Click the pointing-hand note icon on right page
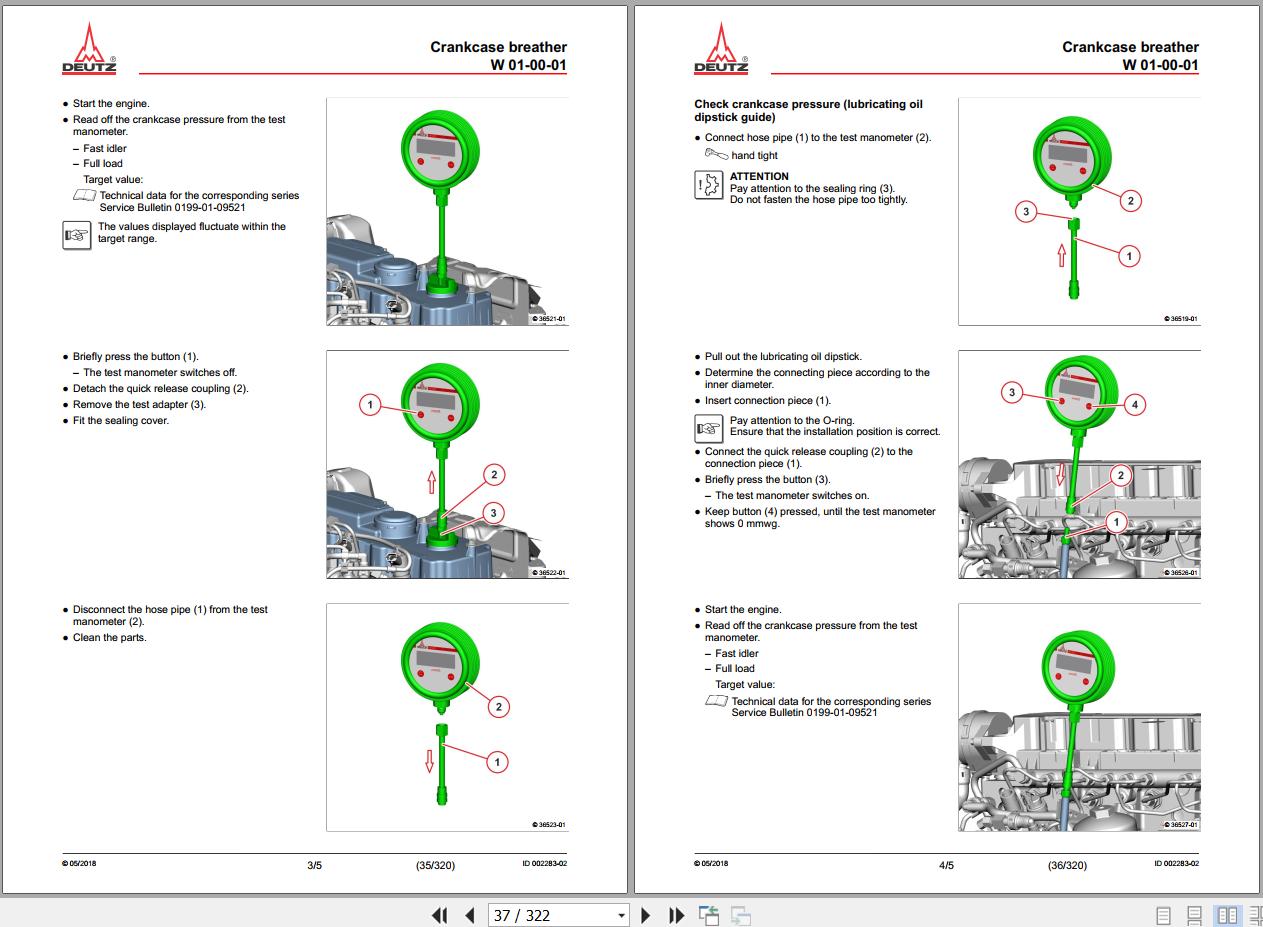The image size is (1263, 927). pos(708,429)
